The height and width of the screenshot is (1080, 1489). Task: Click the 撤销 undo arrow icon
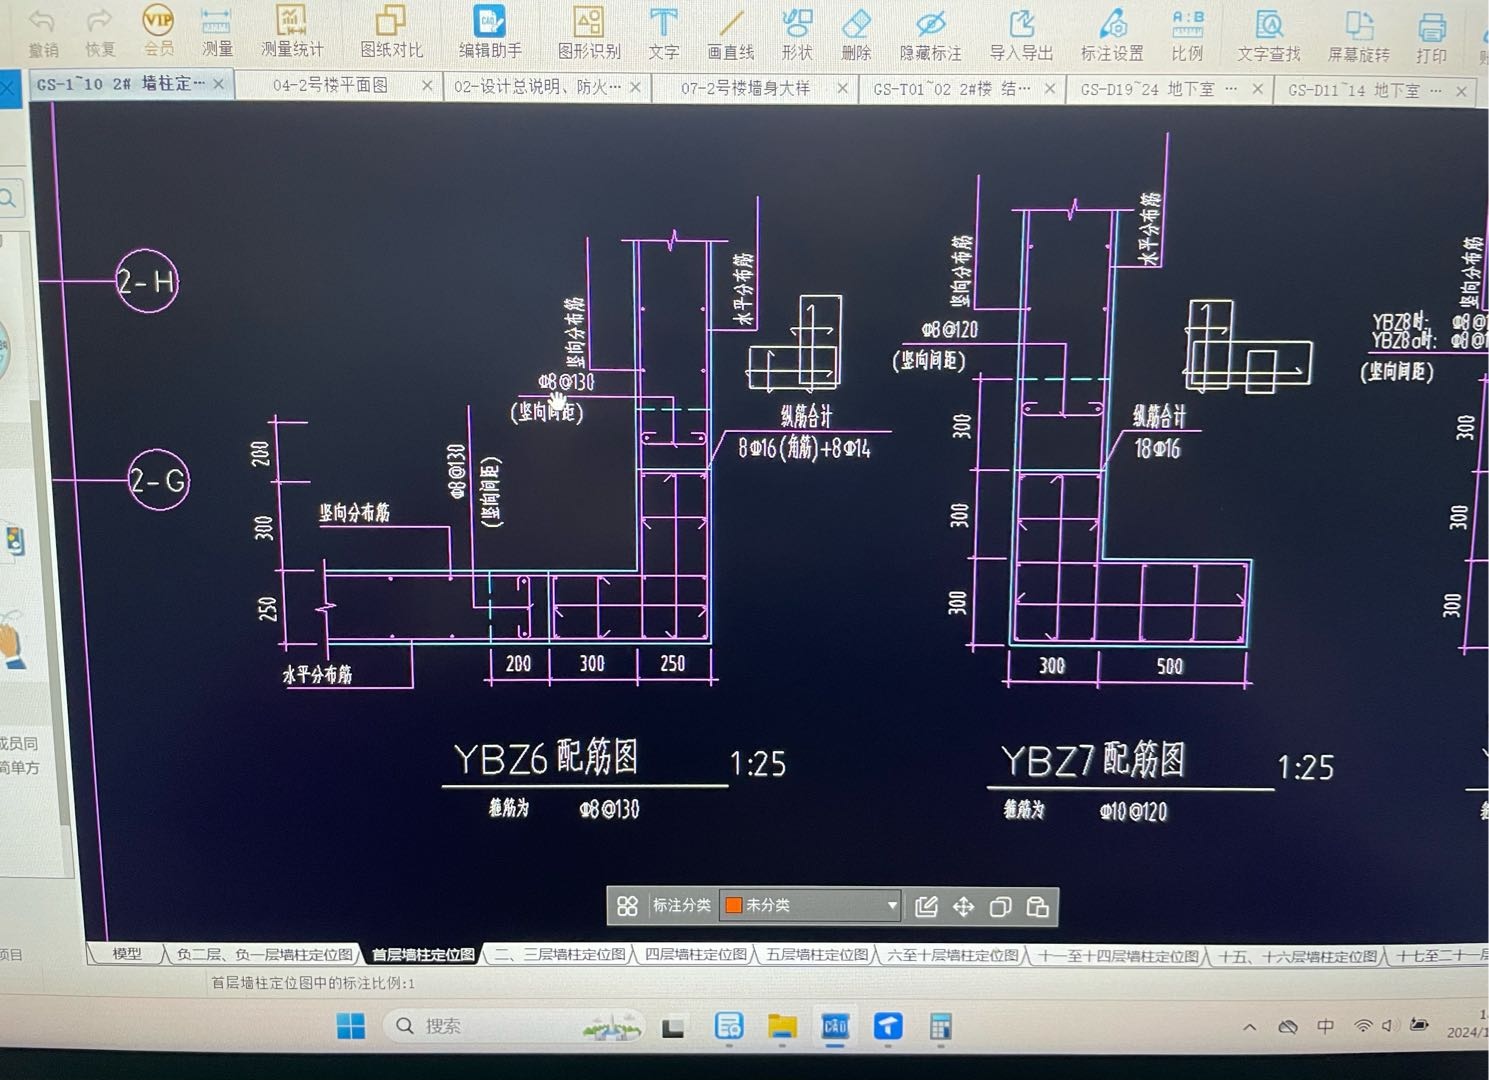point(42,22)
